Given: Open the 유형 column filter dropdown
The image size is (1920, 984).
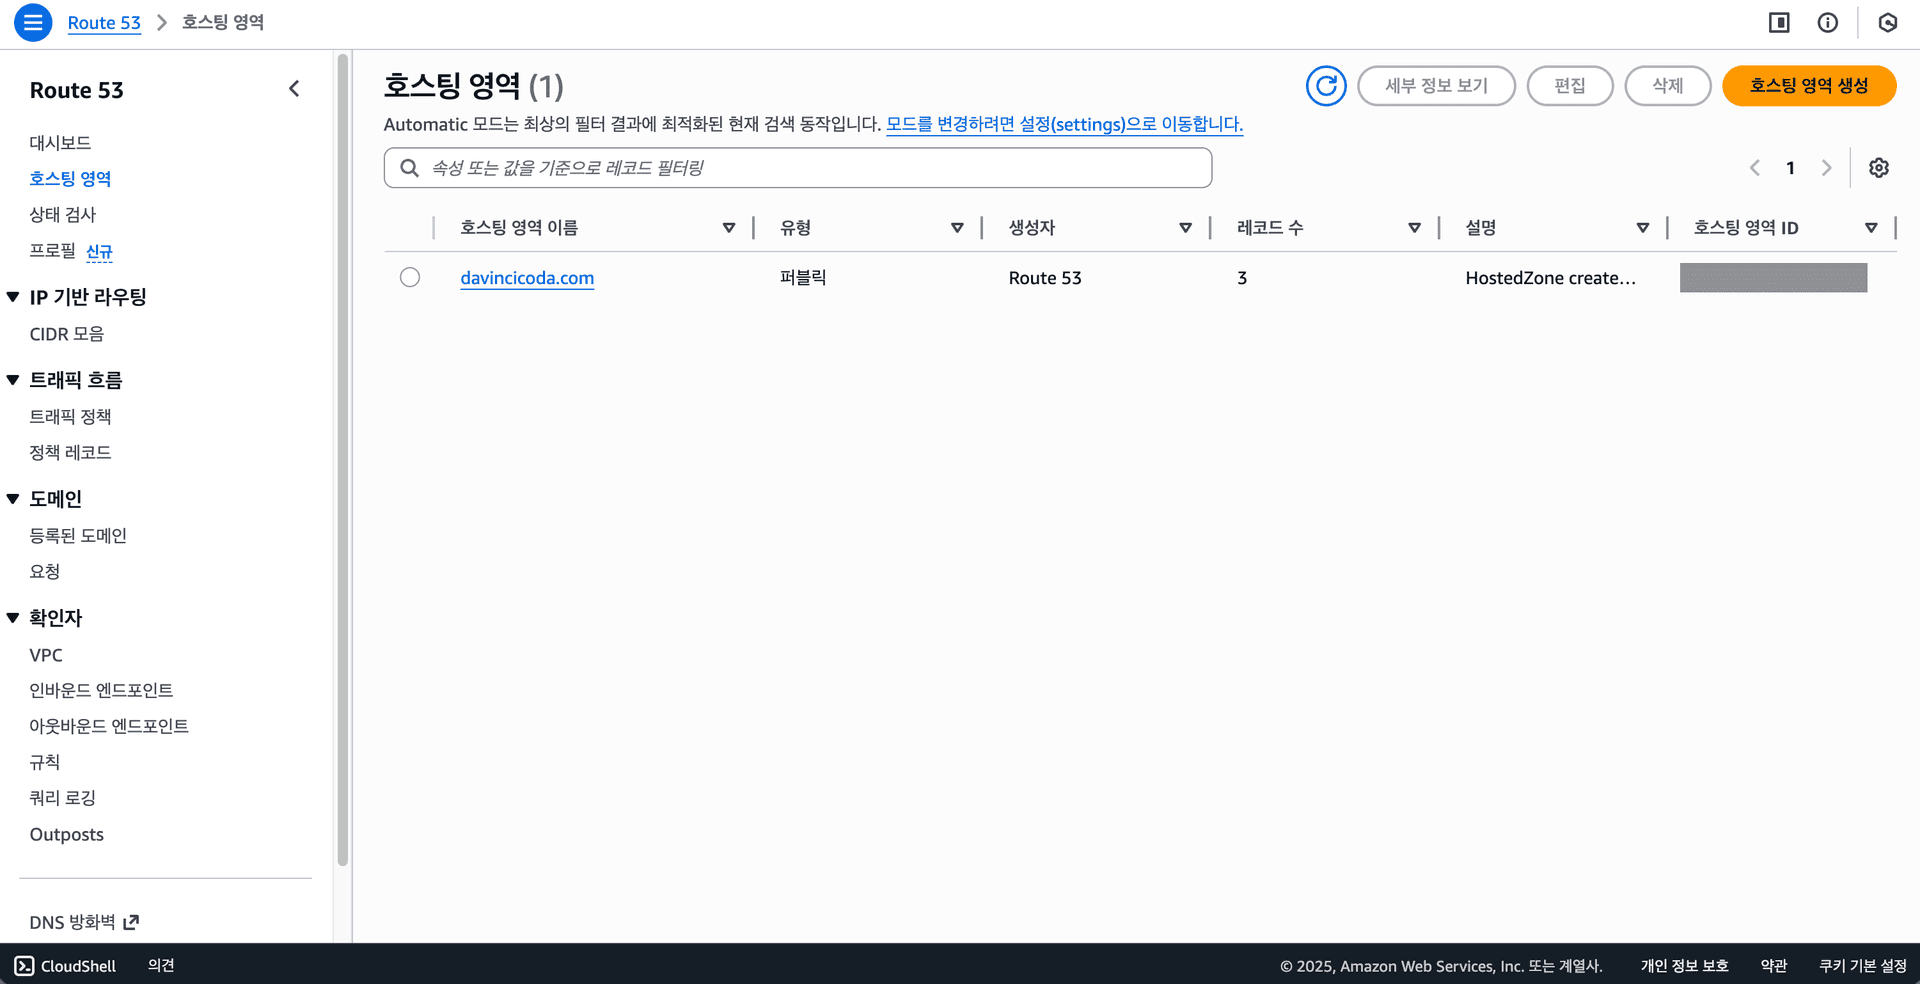Looking at the screenshot, I should tap(957, 227).
